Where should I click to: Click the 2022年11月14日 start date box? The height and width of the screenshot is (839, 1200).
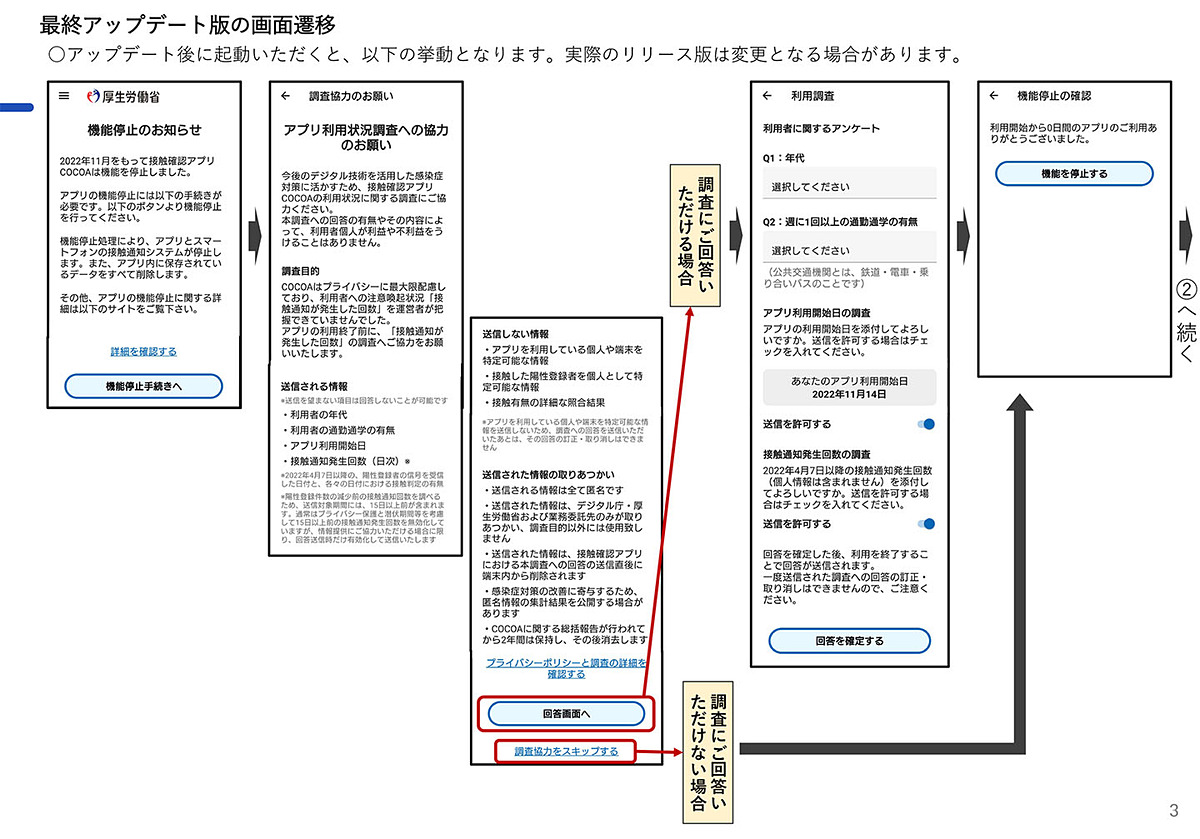pos(849,388)
